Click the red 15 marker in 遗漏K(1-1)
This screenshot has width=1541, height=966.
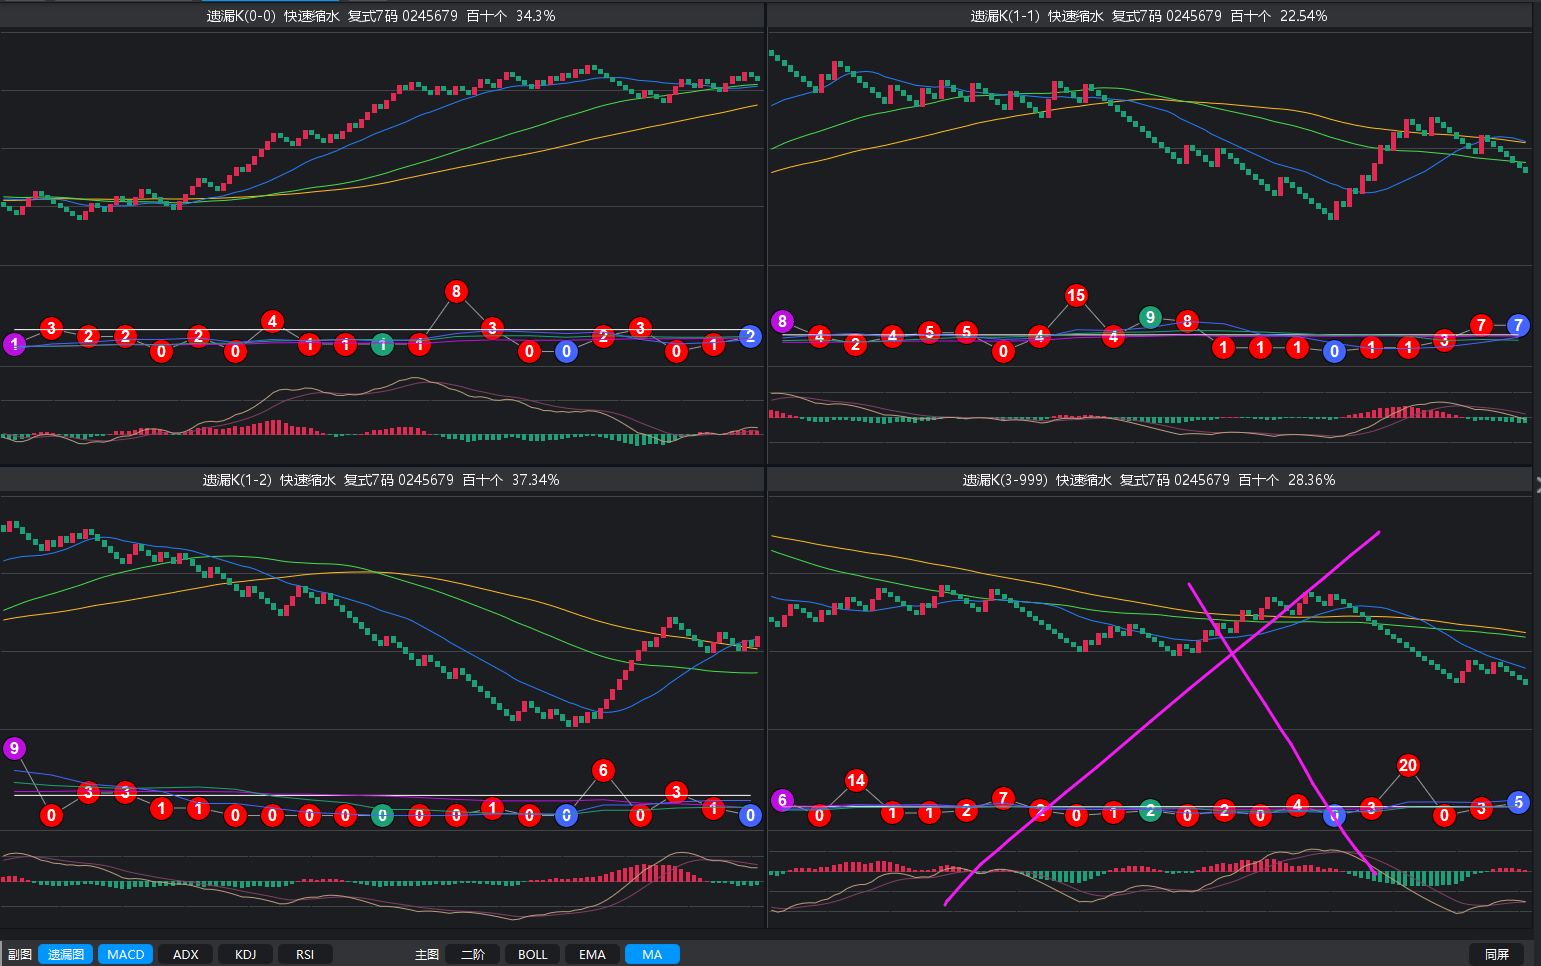pyautogui.click(x=1076, y=295)
